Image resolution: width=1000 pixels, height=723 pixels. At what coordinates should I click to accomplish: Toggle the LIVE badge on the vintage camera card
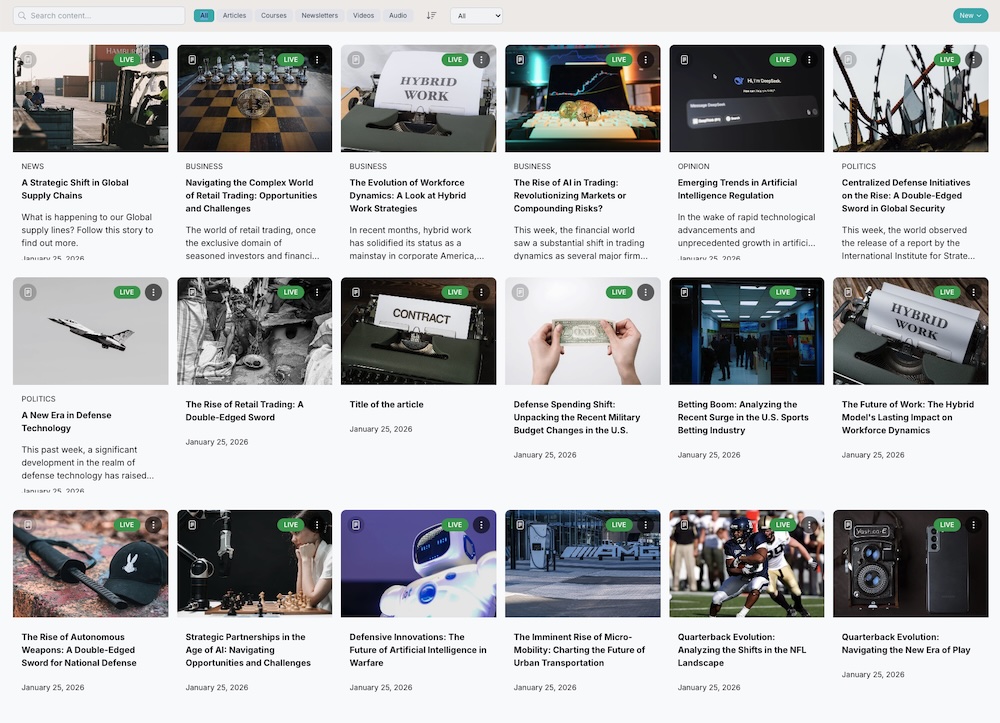(946, 524)
